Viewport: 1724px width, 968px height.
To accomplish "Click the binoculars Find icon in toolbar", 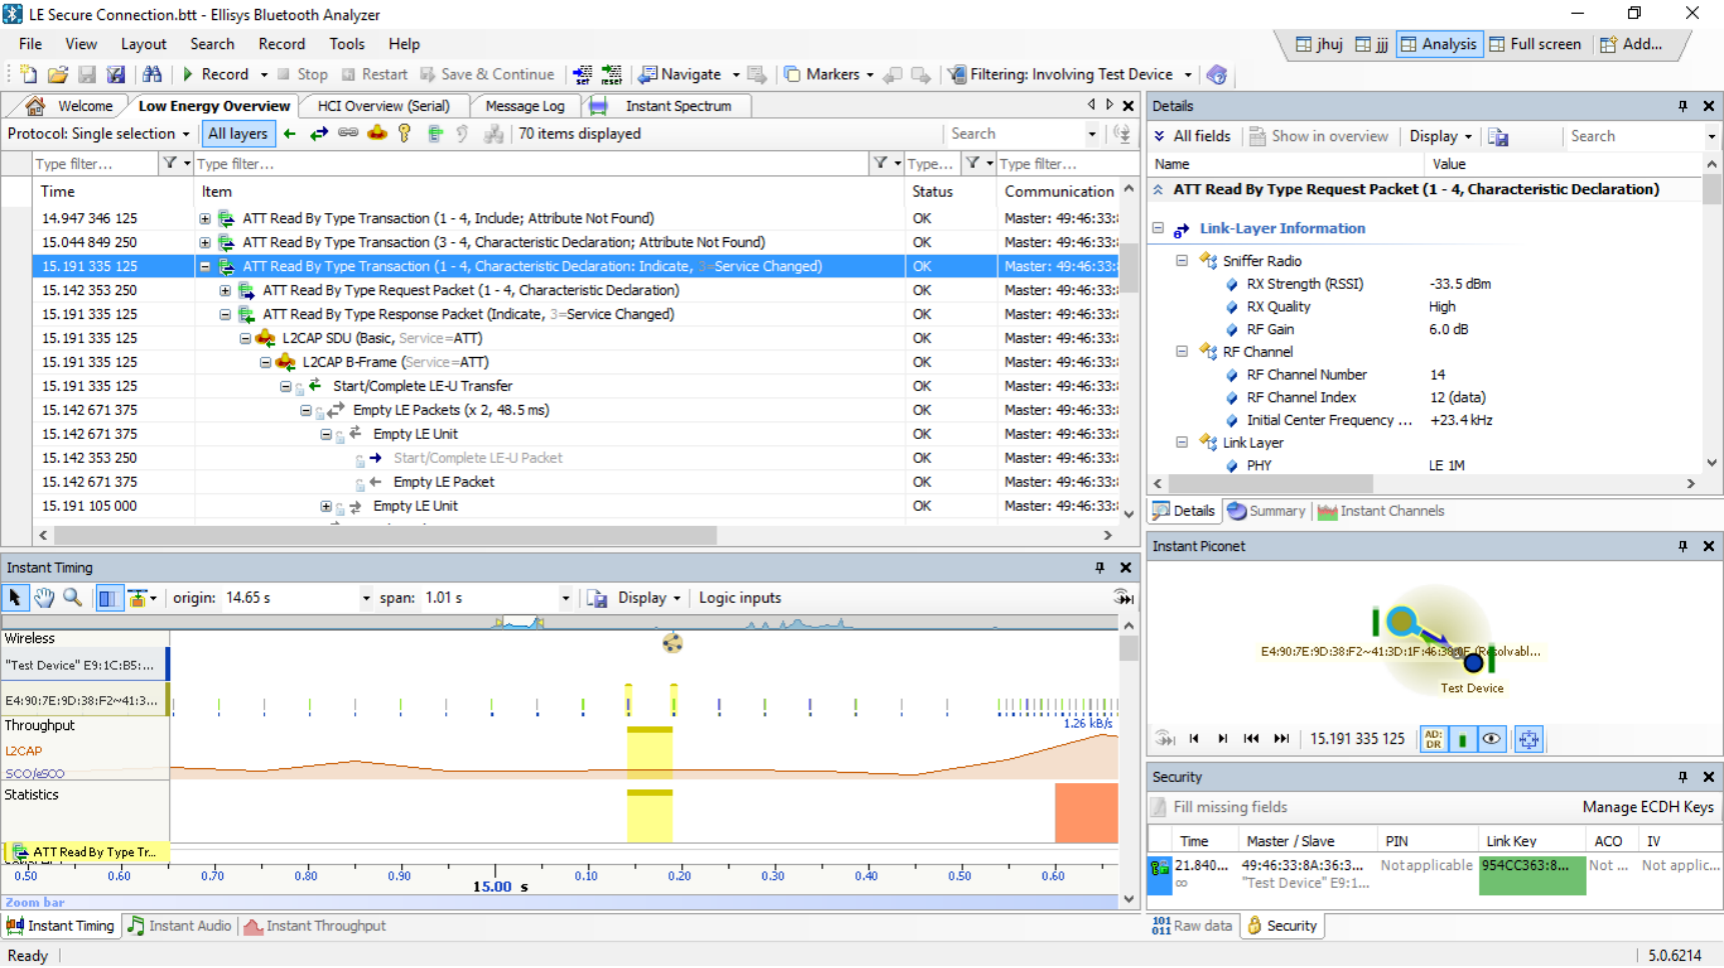I will 152,74.
